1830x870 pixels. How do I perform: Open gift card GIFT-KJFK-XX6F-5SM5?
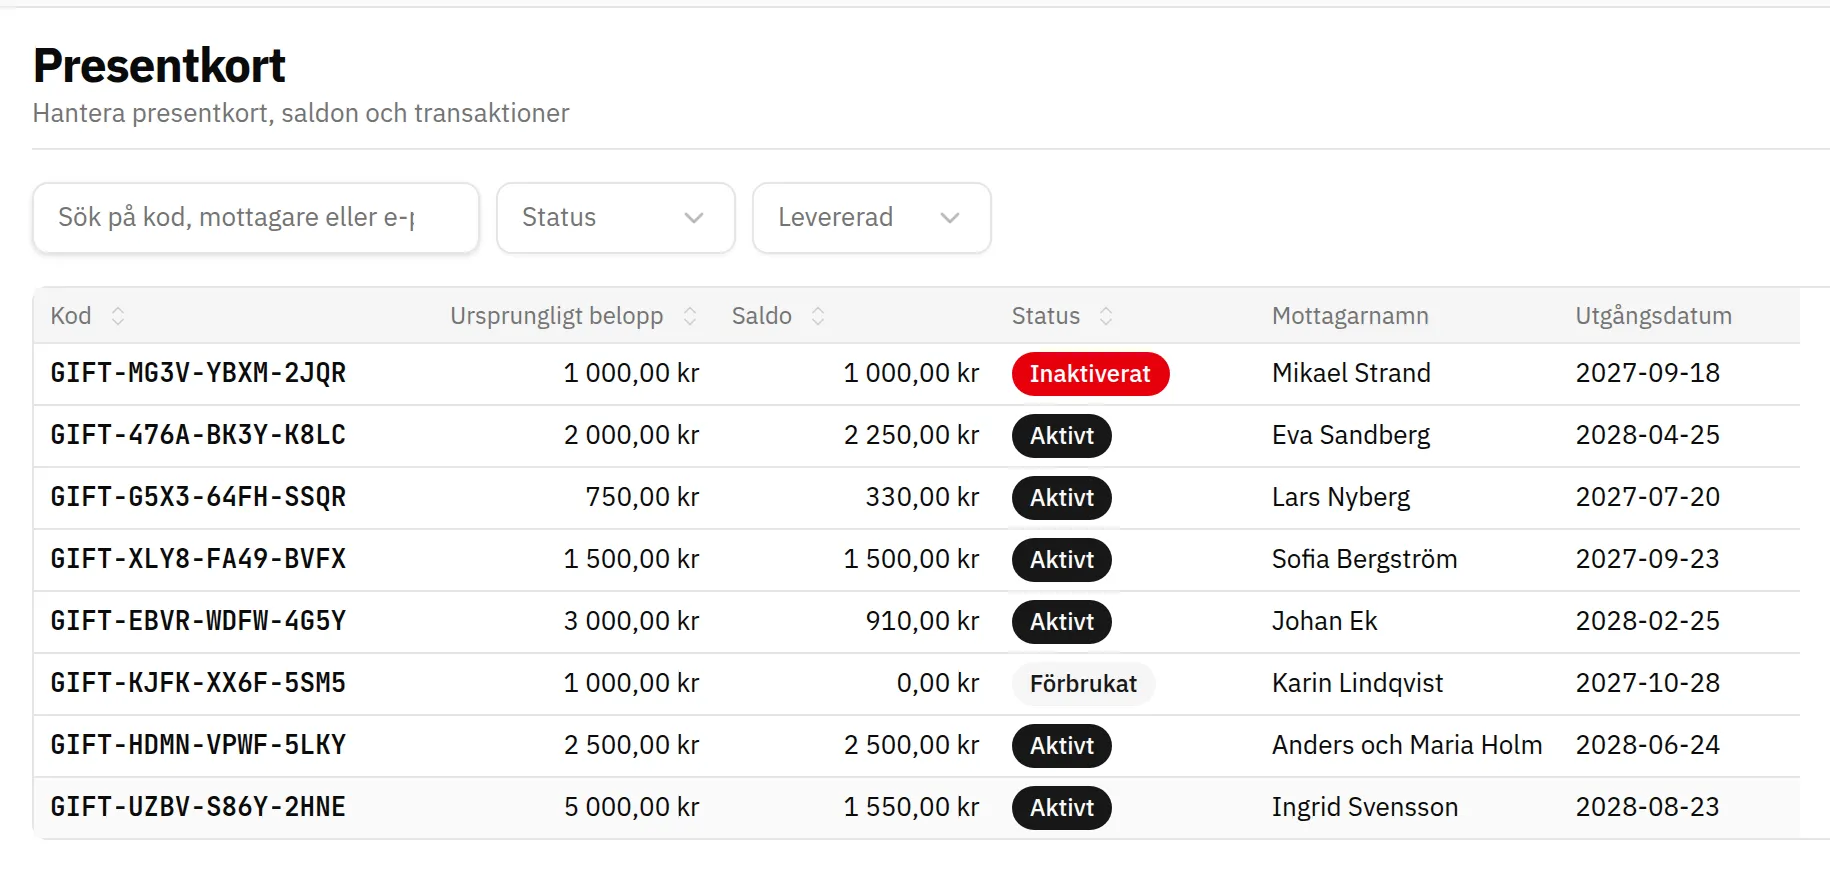click(198, 683)
